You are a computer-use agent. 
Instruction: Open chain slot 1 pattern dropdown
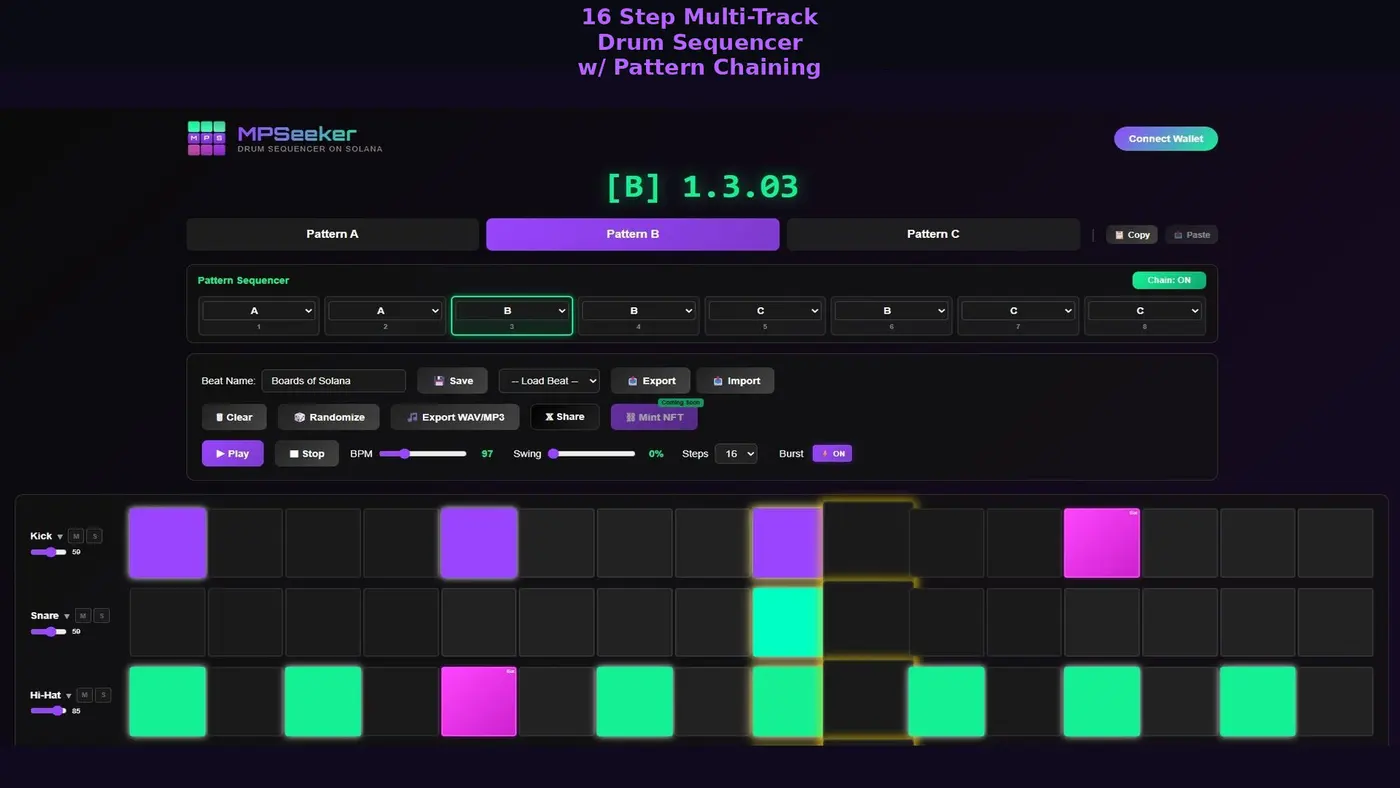(x=258, y=311)
